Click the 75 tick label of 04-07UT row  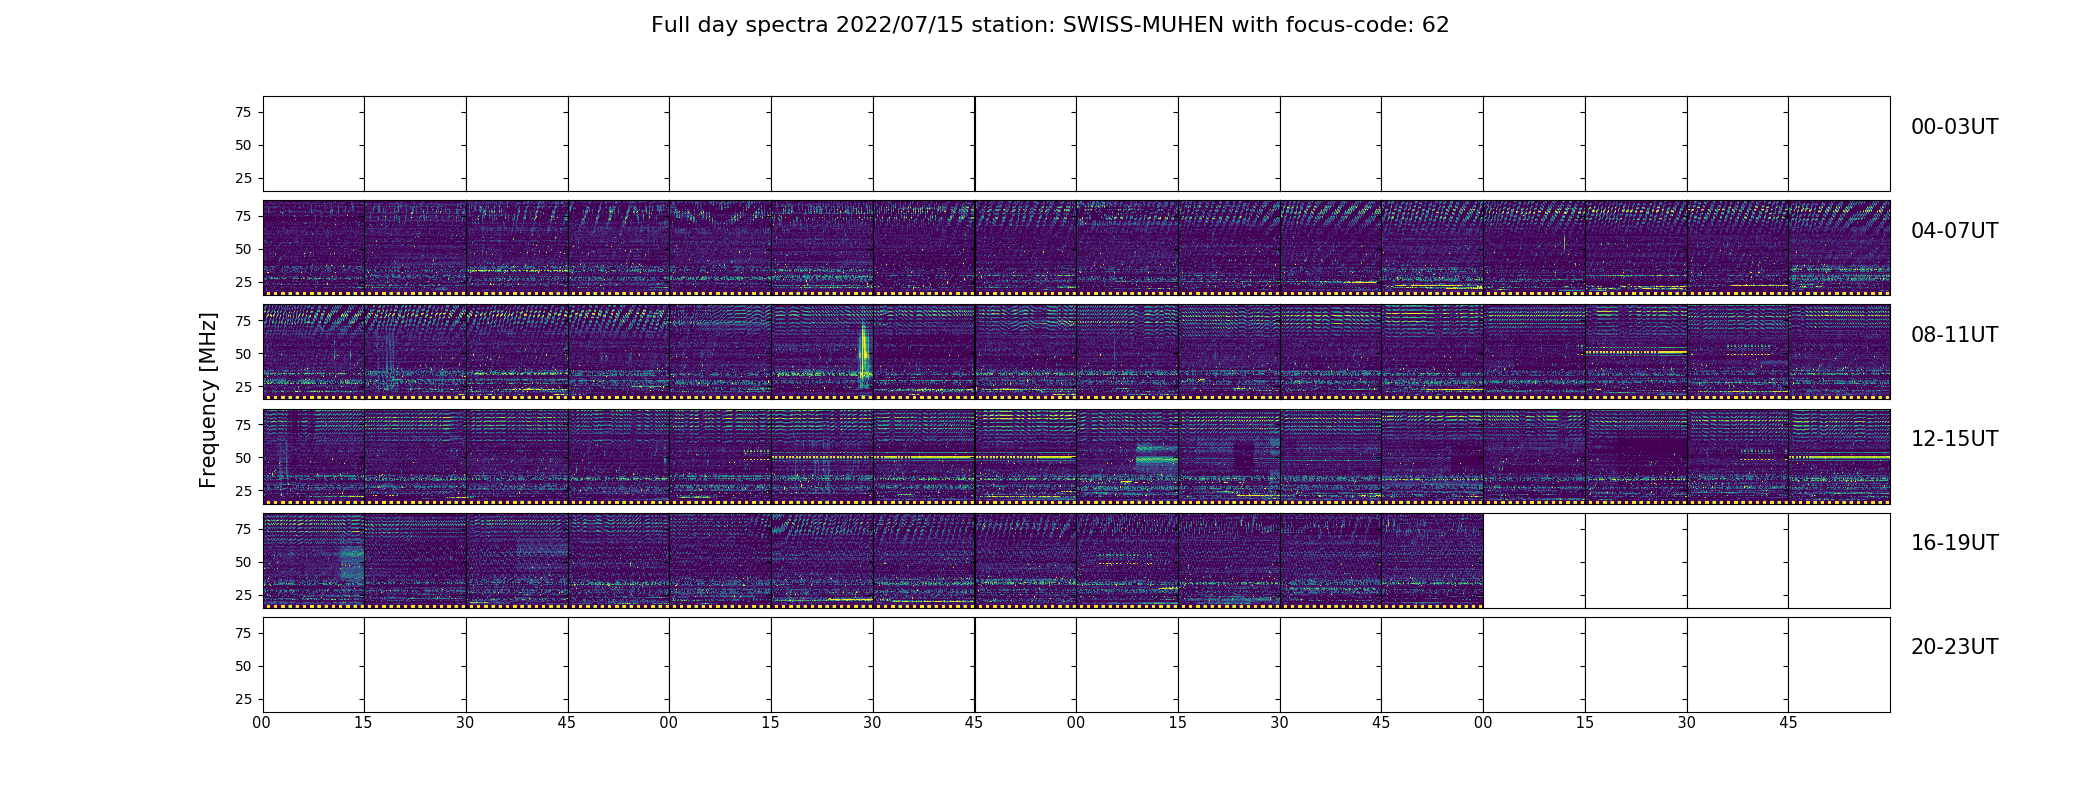point(242,216)
